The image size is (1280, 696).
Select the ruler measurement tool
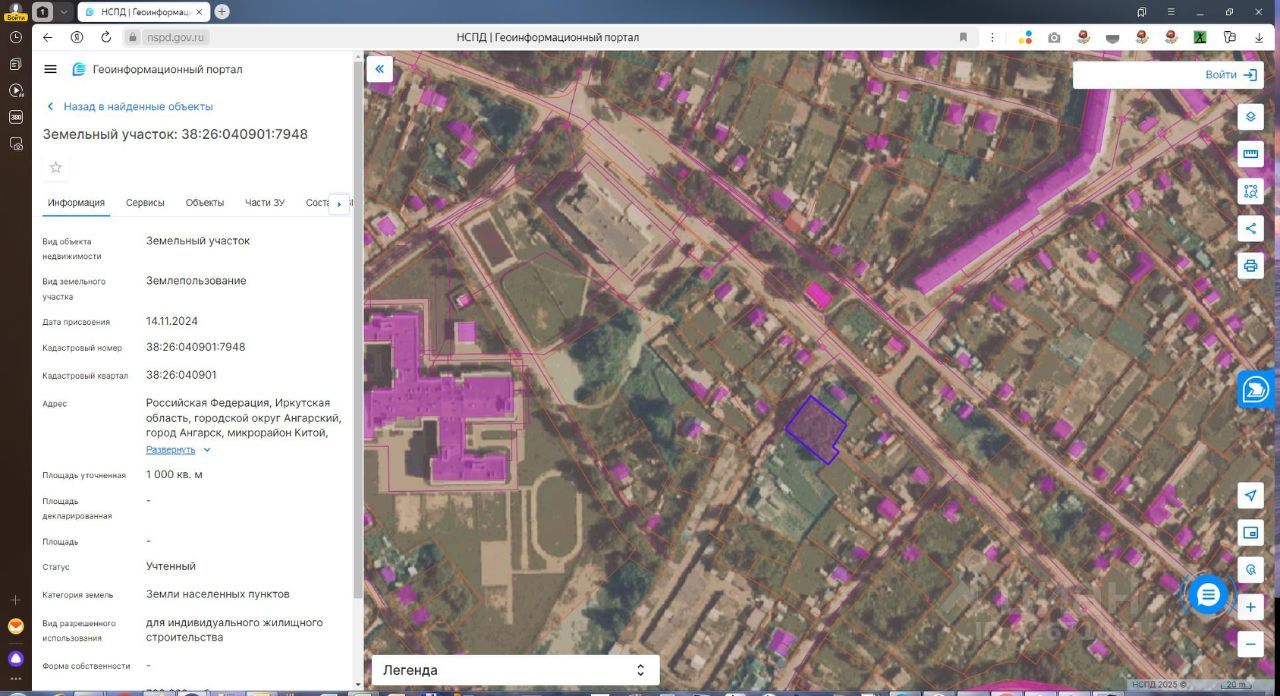point(1250,154)
